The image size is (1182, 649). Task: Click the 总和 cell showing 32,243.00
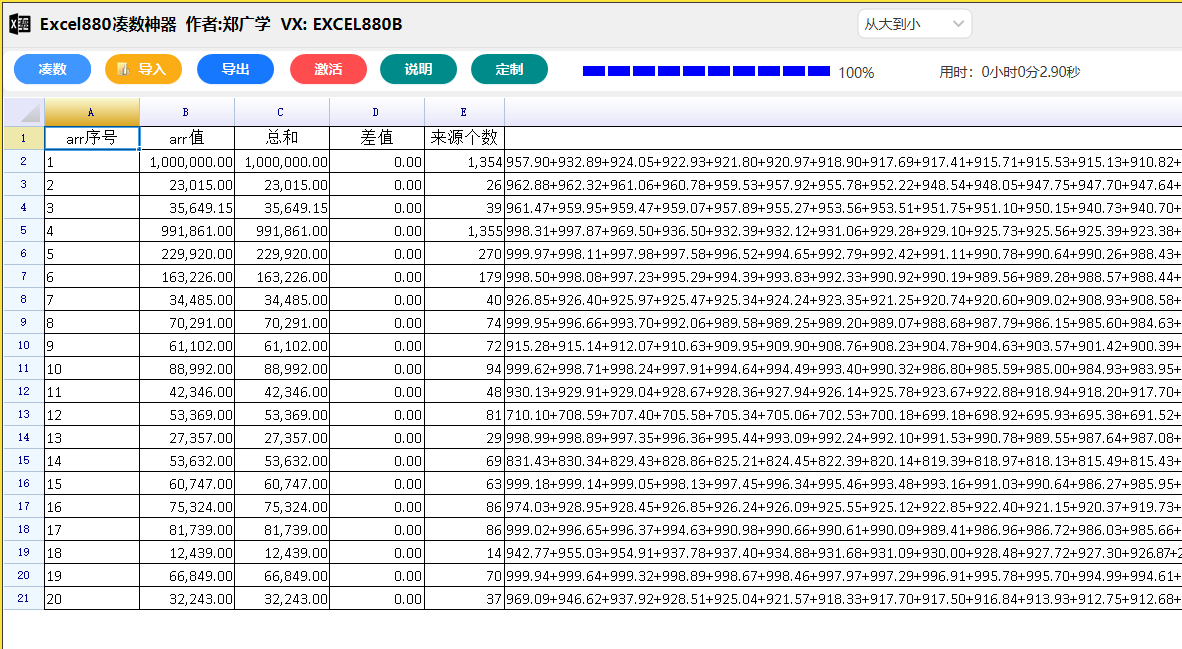282,599
